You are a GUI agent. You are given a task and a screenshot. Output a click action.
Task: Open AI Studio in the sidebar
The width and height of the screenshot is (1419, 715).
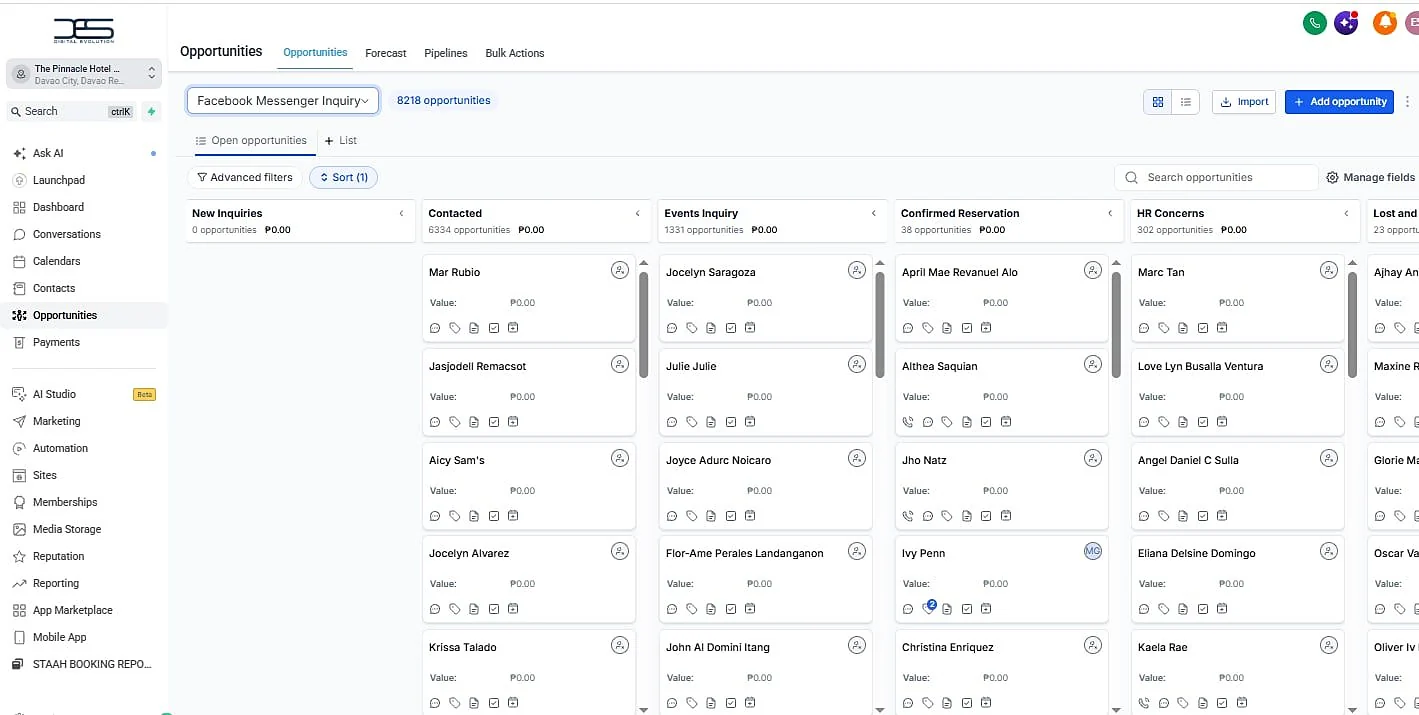54,394
